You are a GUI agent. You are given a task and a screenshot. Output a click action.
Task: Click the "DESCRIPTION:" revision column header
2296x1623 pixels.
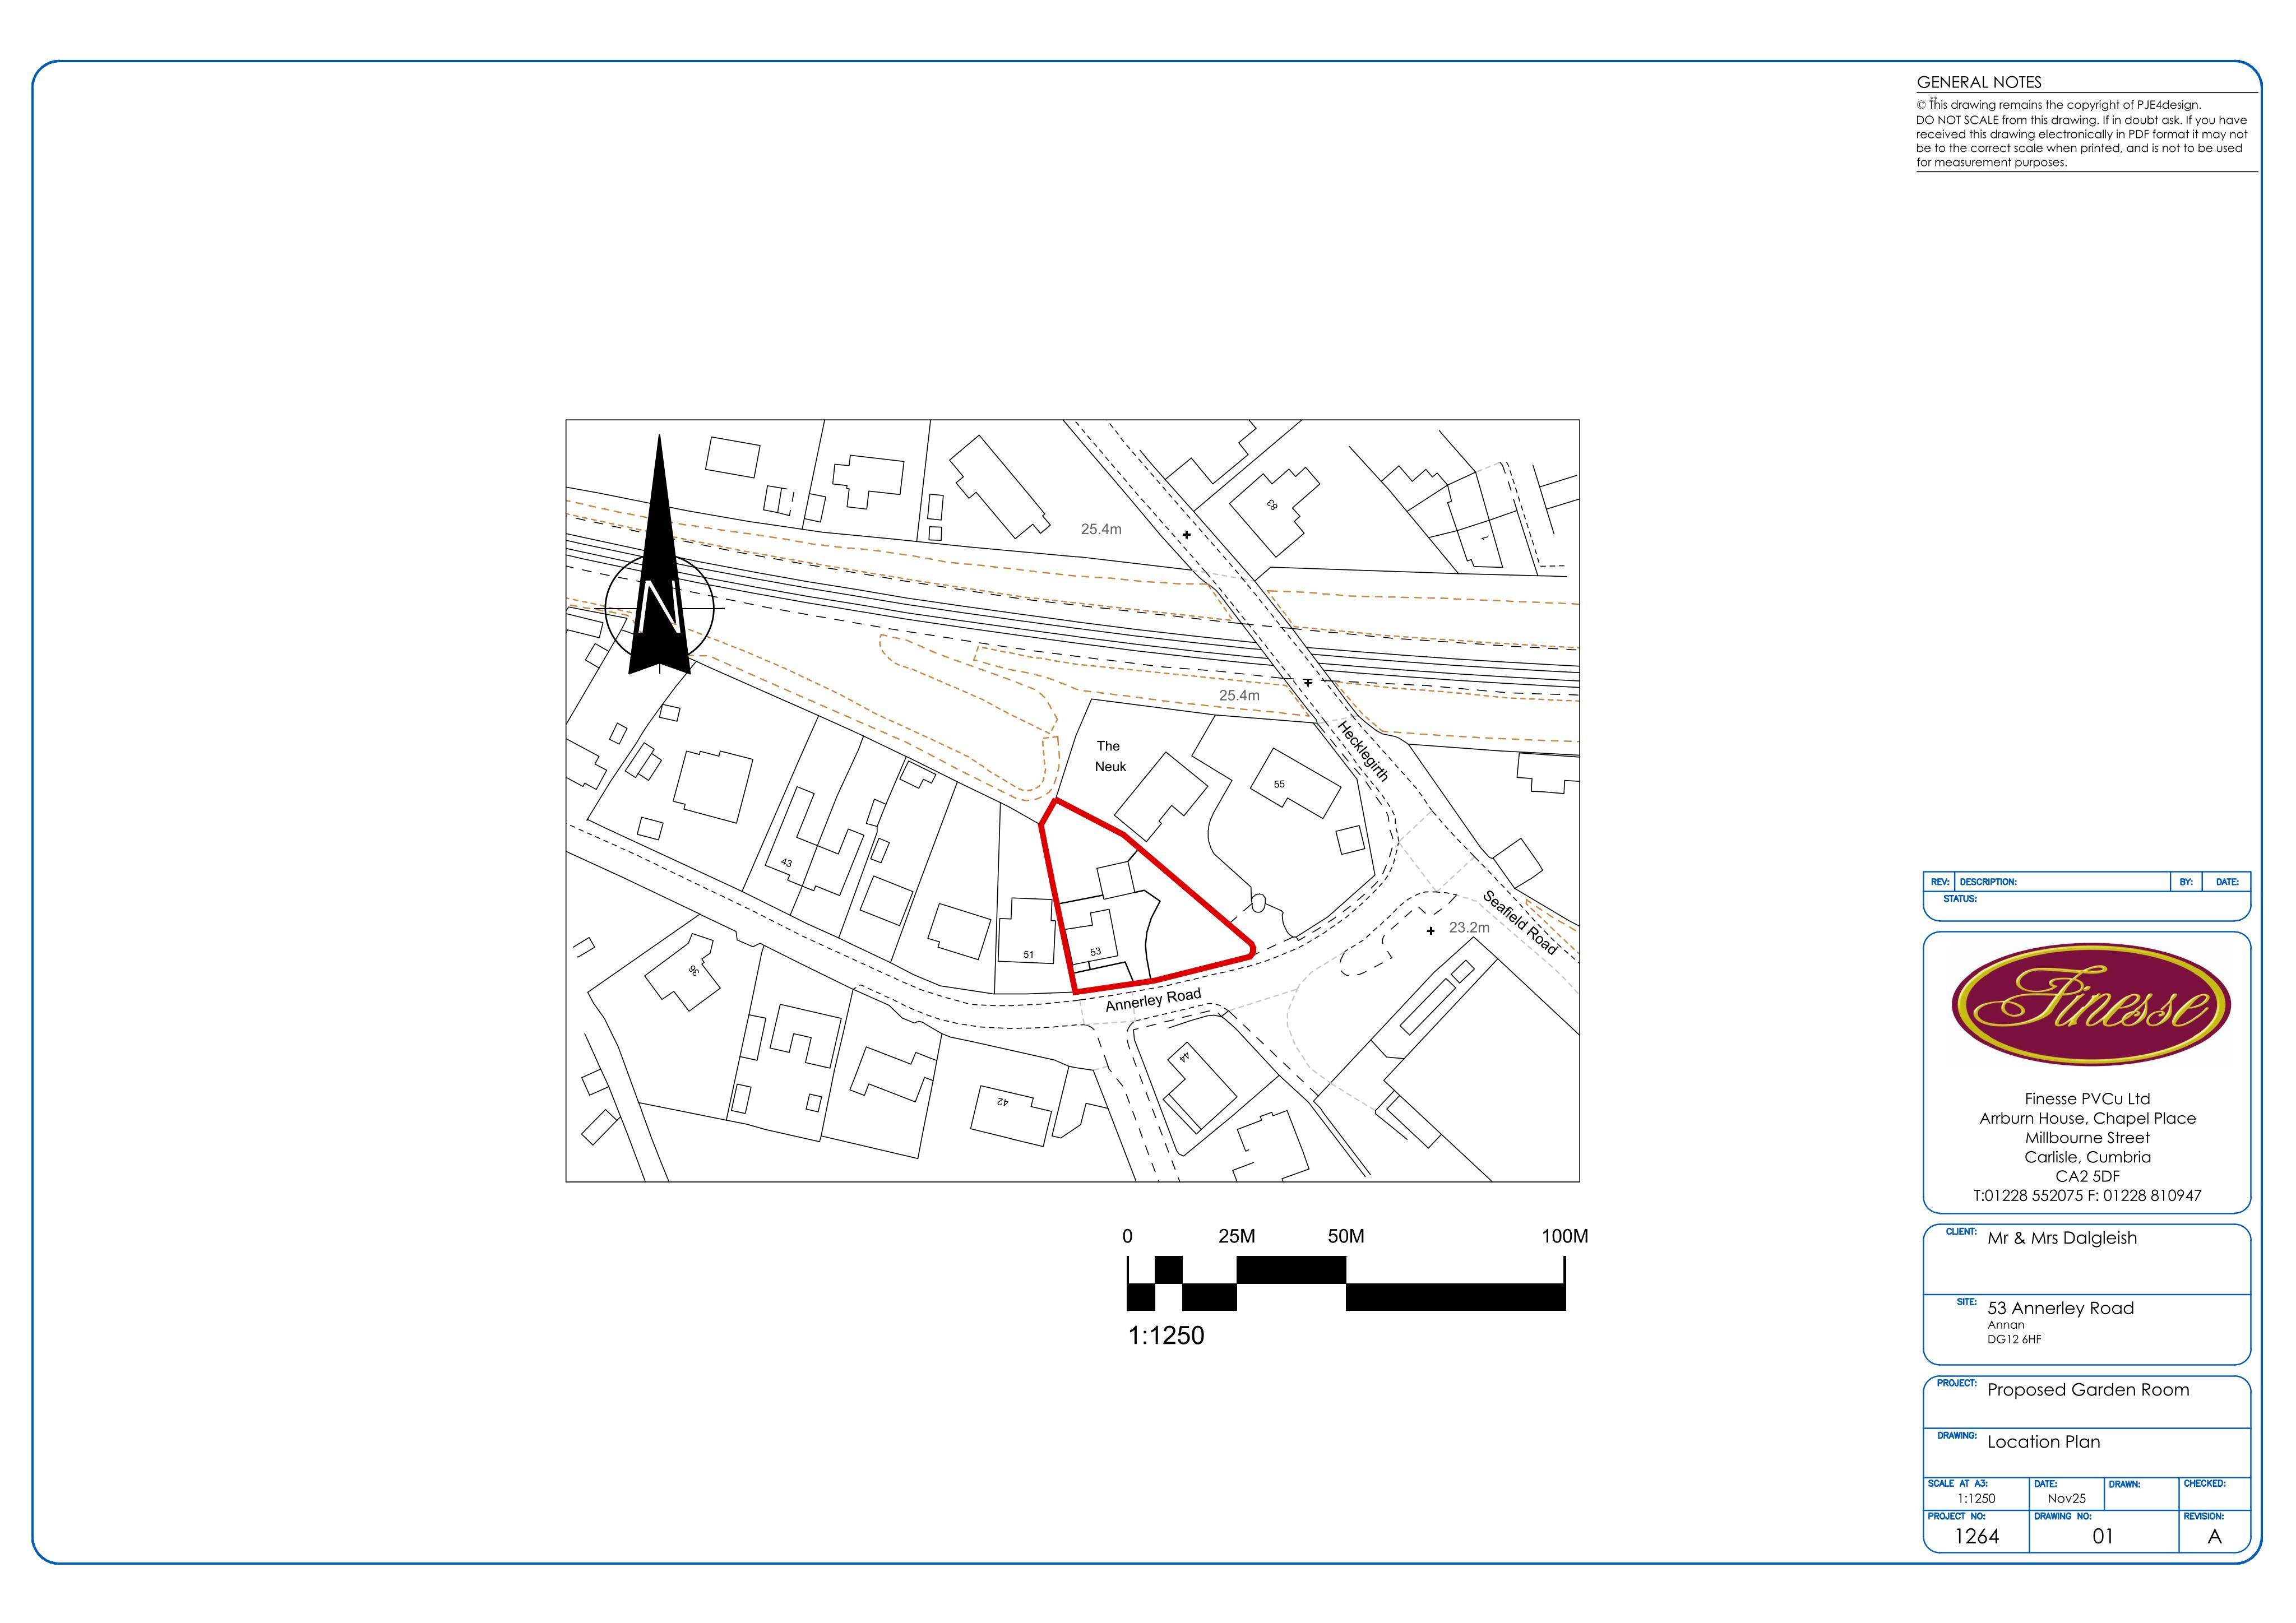1988,882
